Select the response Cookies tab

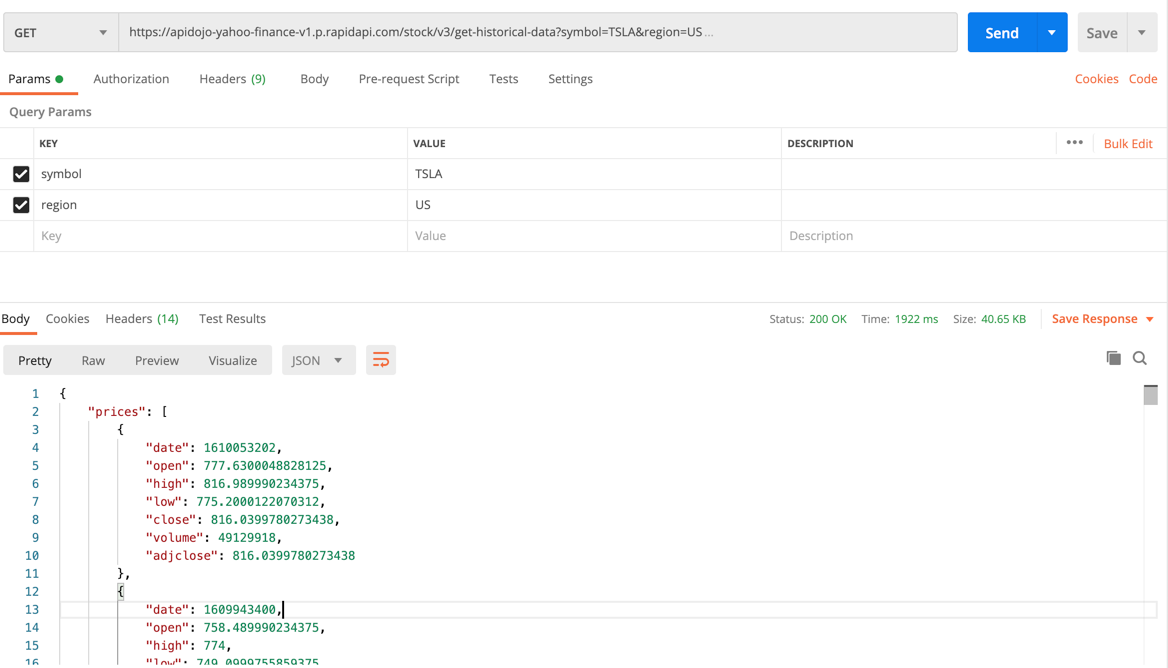coord(67,319)
